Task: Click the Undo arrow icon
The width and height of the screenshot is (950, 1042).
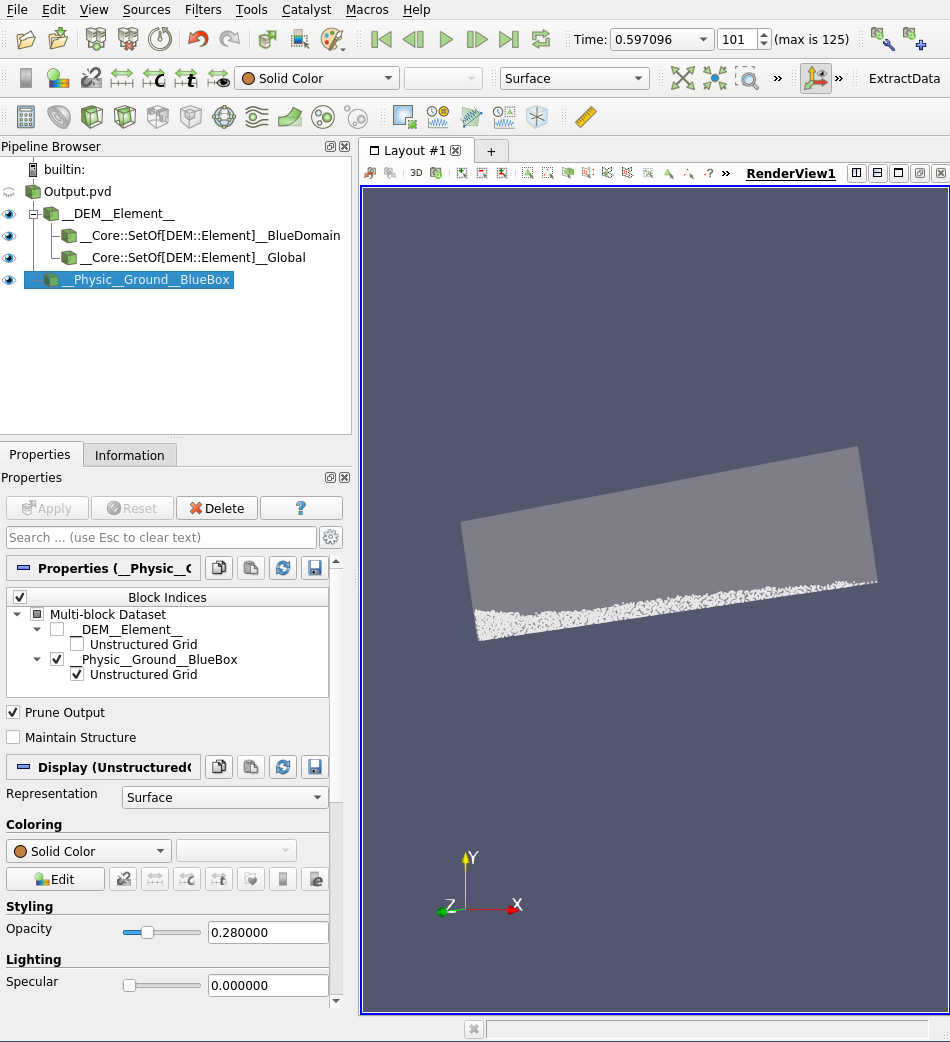Action: pos(198,39)
